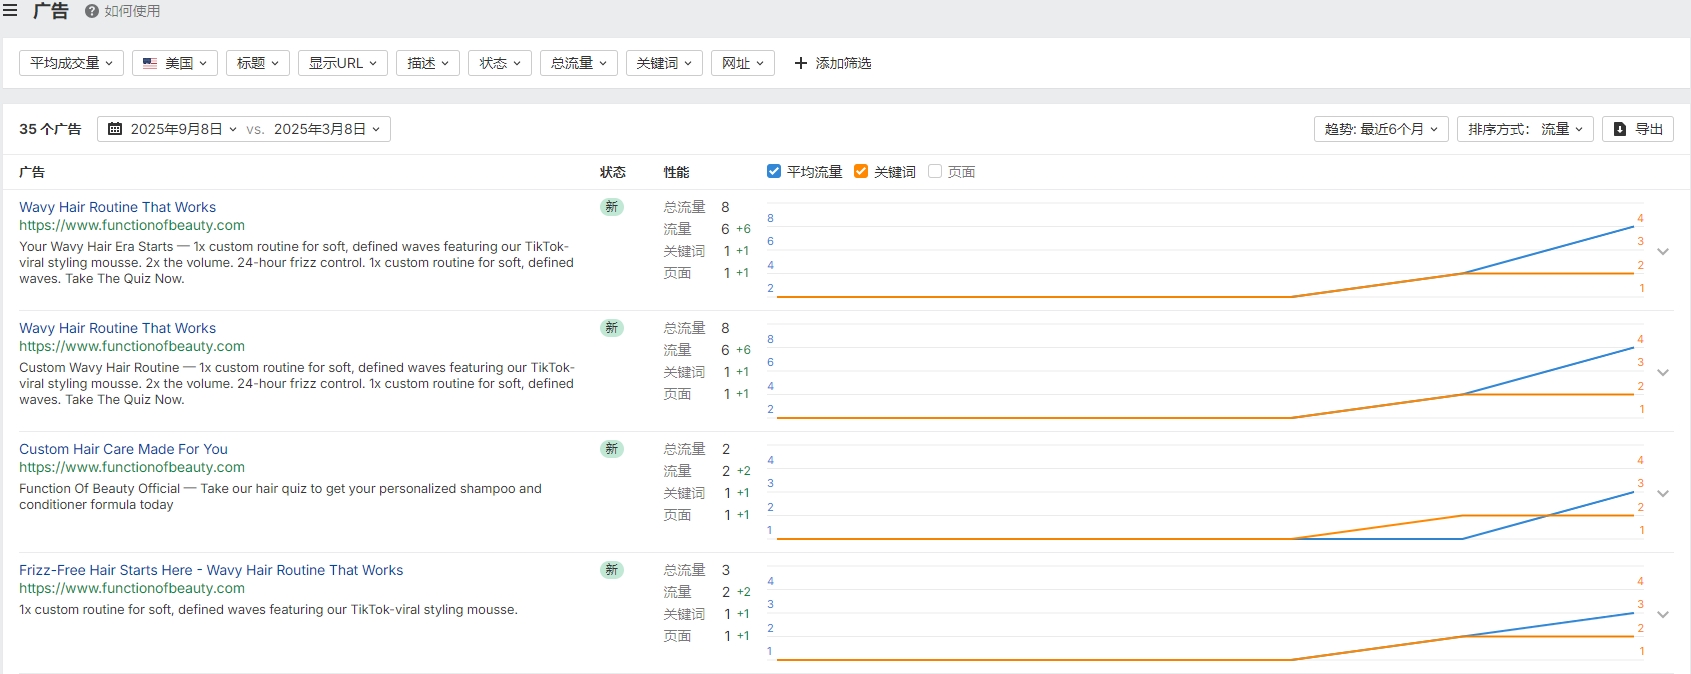Expand the Custom Hair Care Made For You row

pos(1663,494)
